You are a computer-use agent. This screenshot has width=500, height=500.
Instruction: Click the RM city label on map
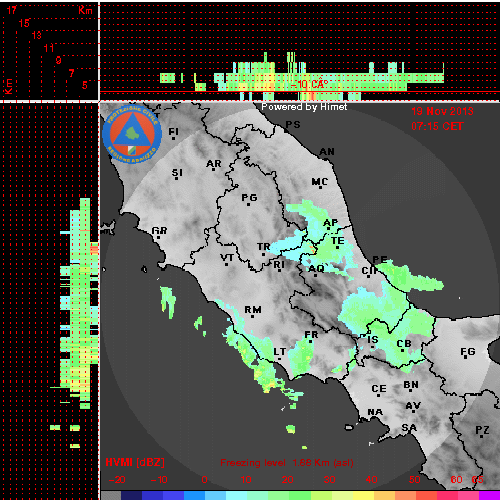click(x=253, y=310)
